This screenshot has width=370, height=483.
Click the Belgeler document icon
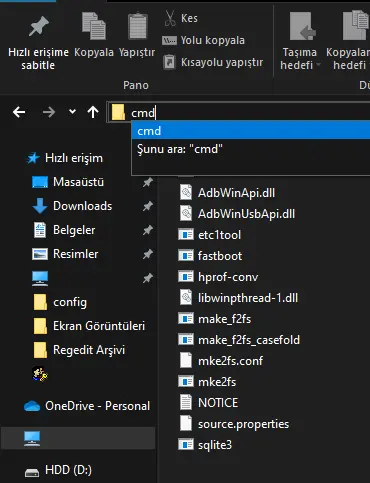coord(40,230)
